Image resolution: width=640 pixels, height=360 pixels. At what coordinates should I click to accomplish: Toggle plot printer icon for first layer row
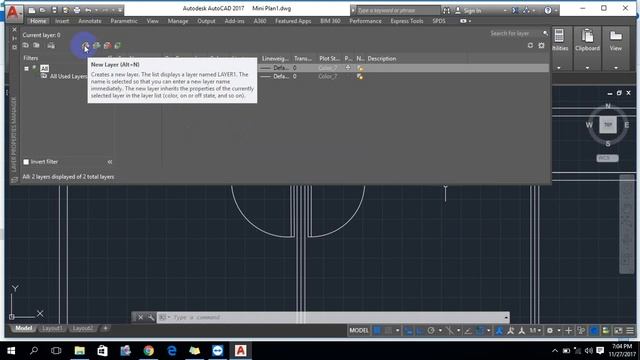tap(348, 68)
